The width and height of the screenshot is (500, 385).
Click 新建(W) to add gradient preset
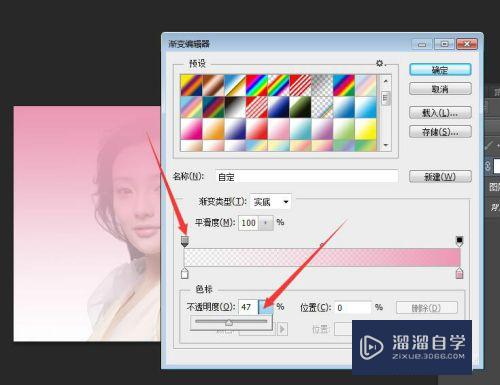(x=440, y=176)
